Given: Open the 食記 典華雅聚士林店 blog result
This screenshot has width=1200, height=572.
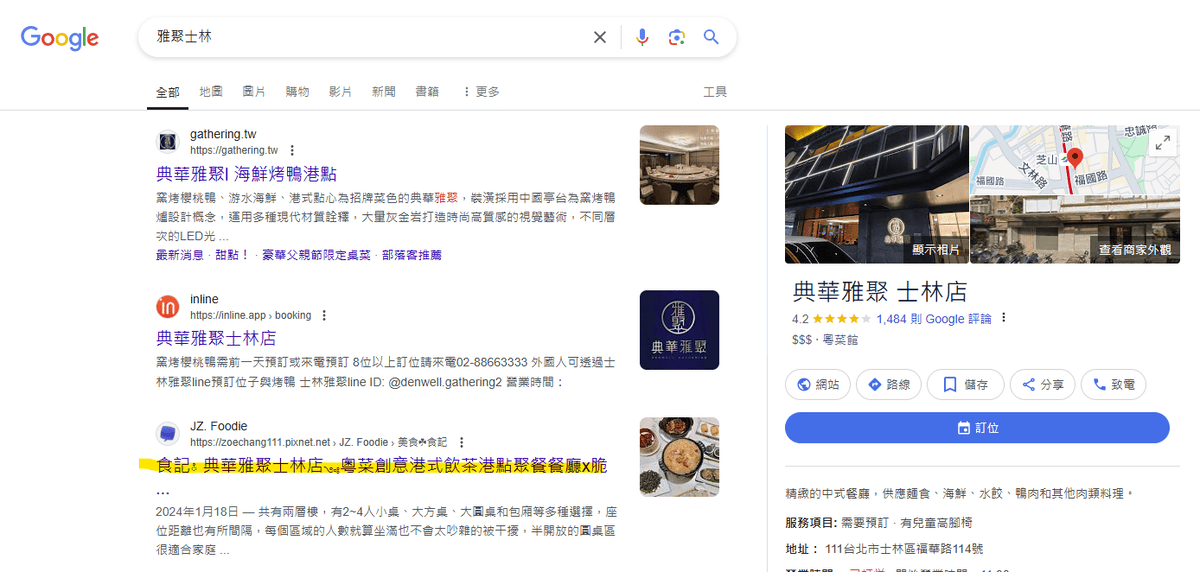Looking at the screenshot, I should (x=382, y=466).
